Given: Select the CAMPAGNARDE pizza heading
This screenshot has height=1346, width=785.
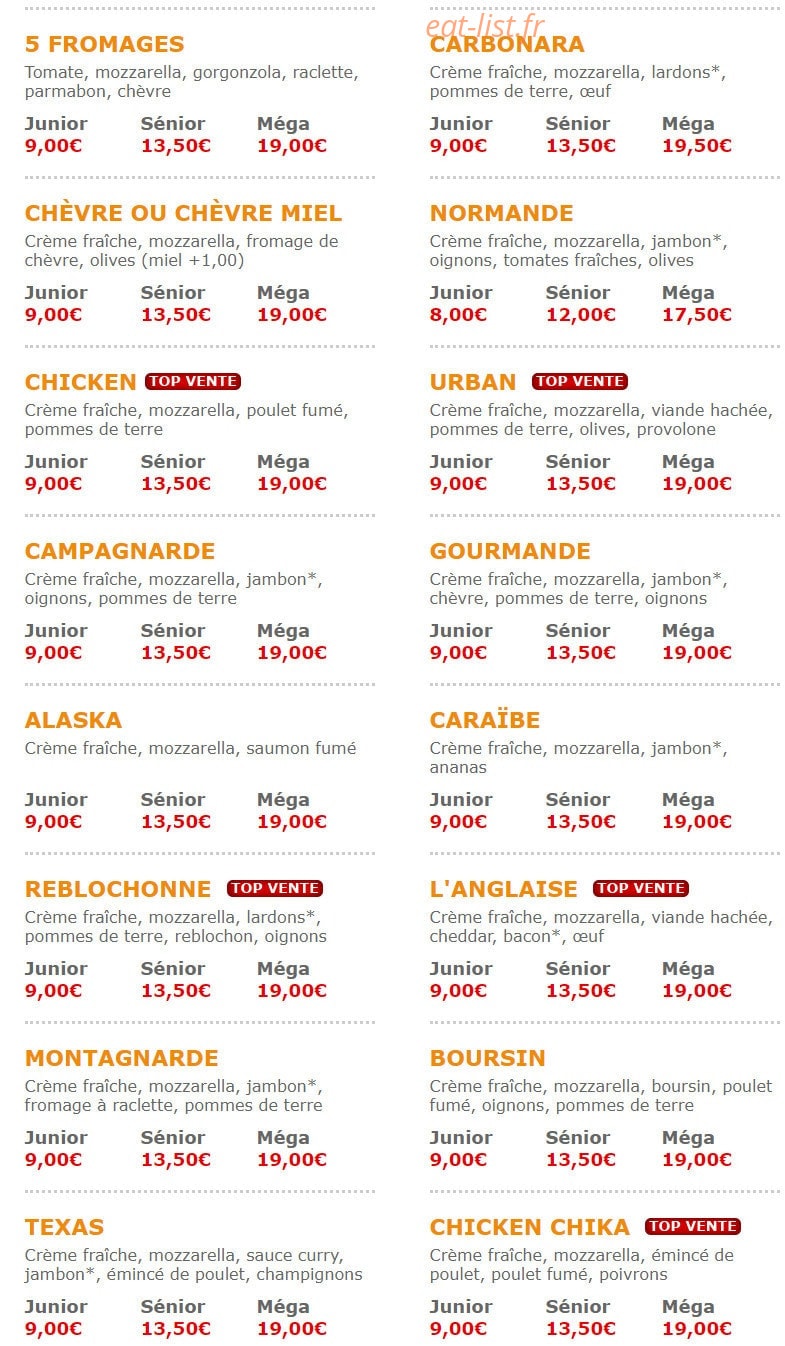Looking at the screenshot, I should [120, 551].
